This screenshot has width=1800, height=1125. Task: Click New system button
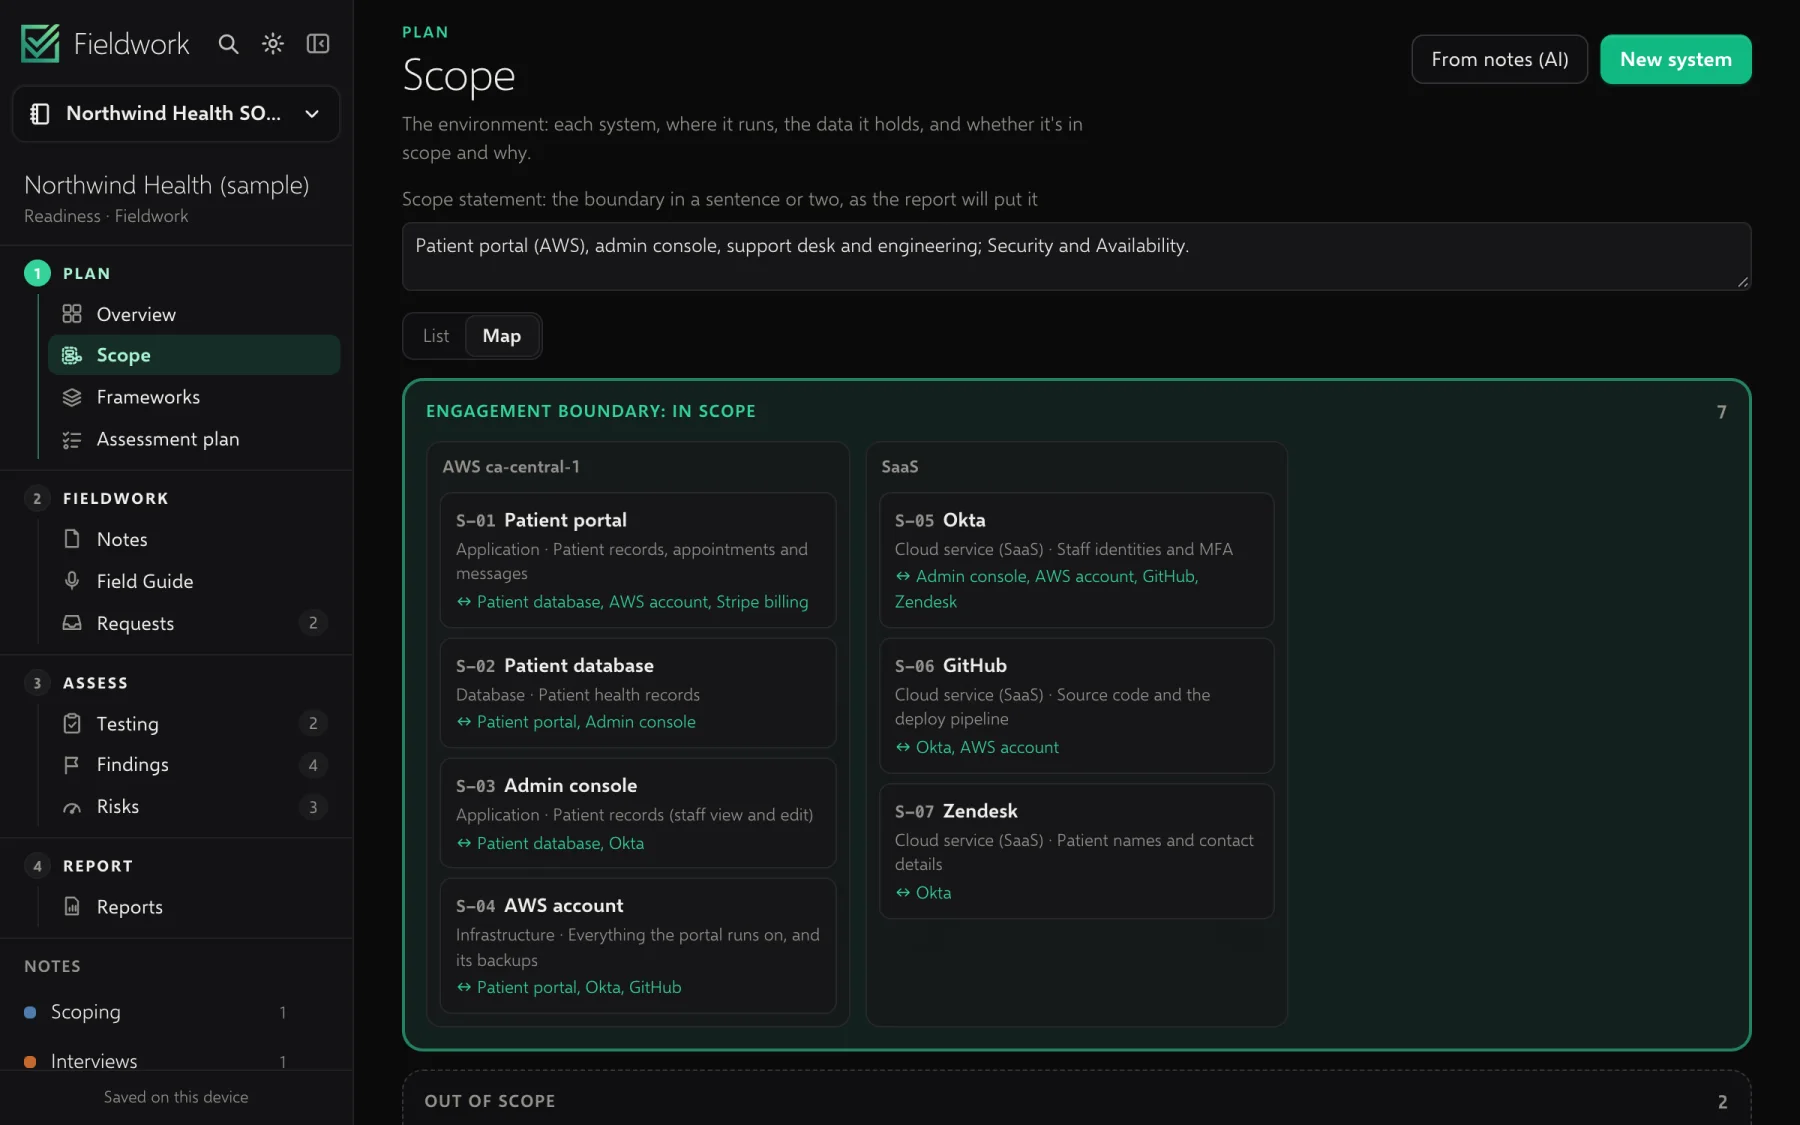click(1675, 59)
